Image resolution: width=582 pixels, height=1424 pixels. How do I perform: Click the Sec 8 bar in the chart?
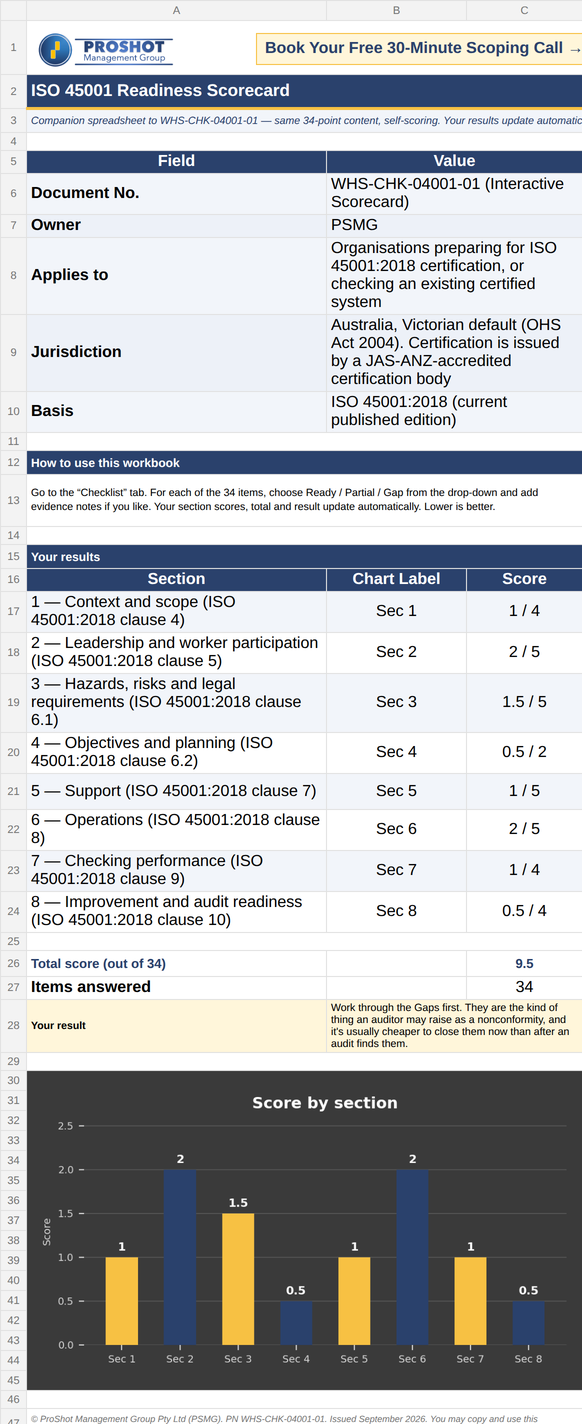pos(528,1323)
